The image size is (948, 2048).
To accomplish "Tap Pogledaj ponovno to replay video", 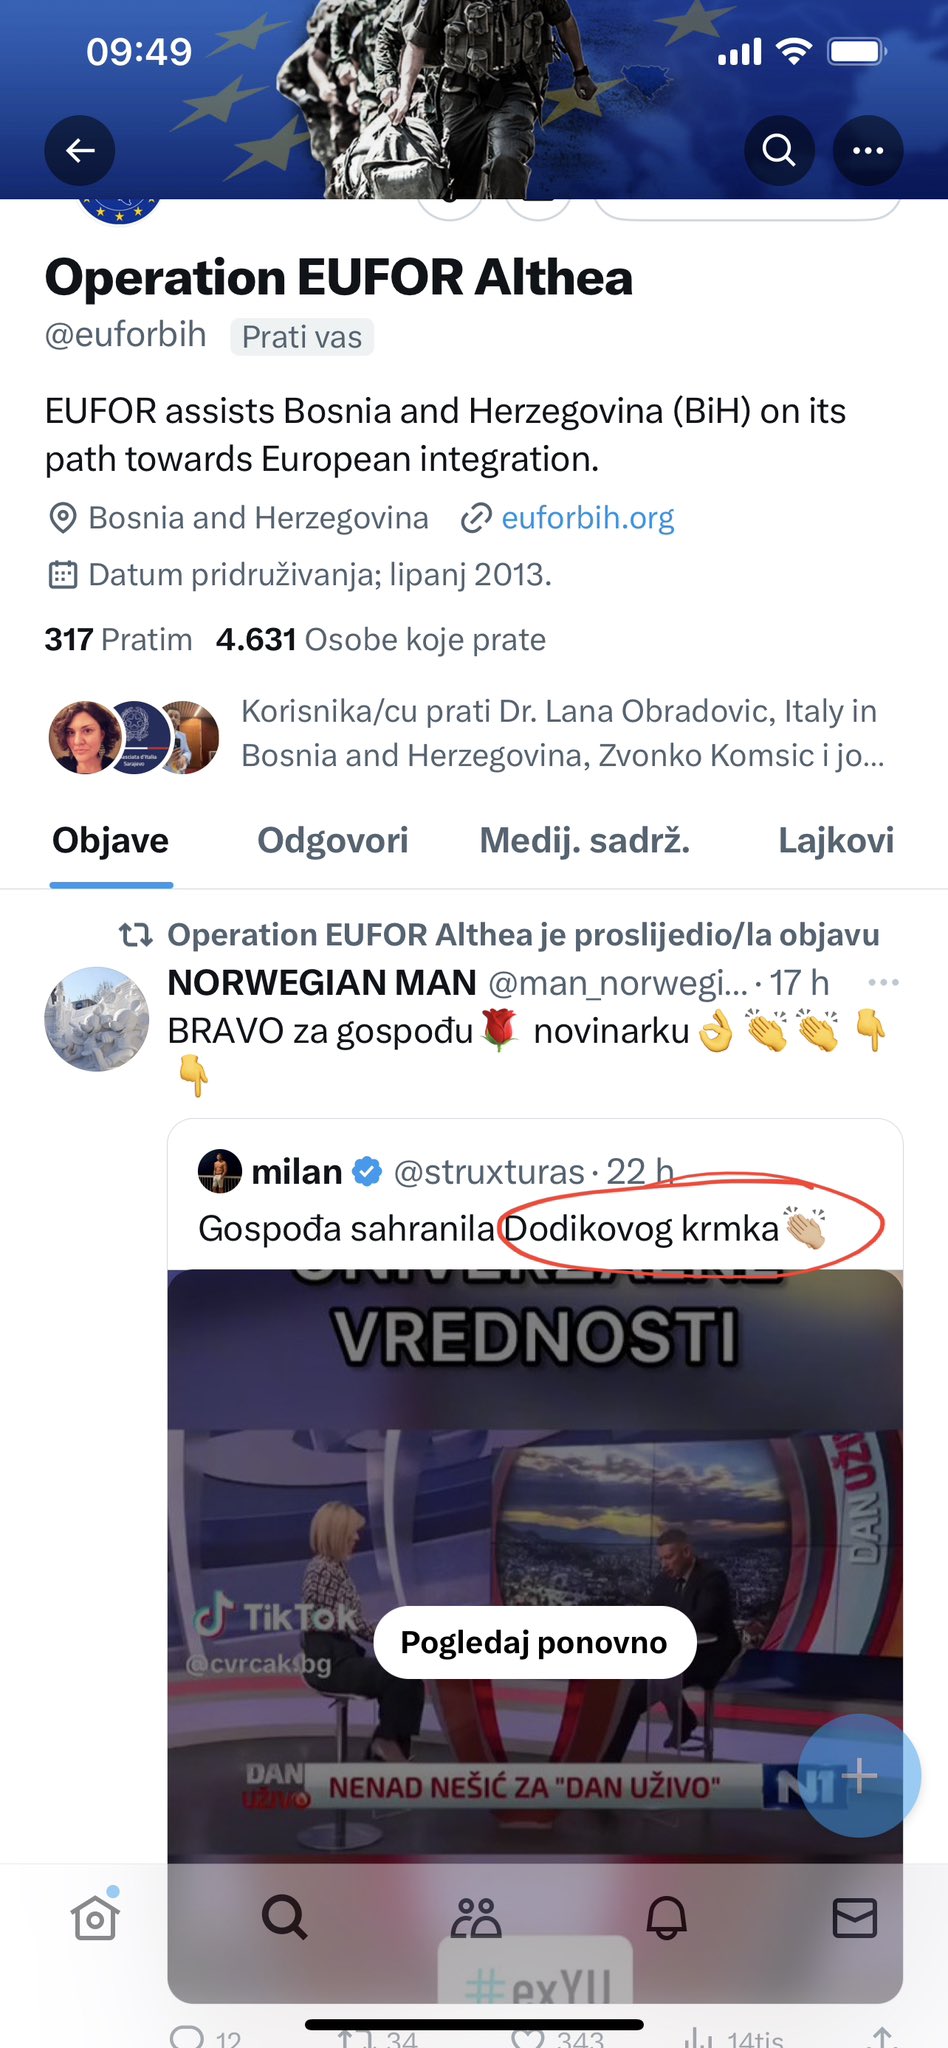I will point(534,1642).
